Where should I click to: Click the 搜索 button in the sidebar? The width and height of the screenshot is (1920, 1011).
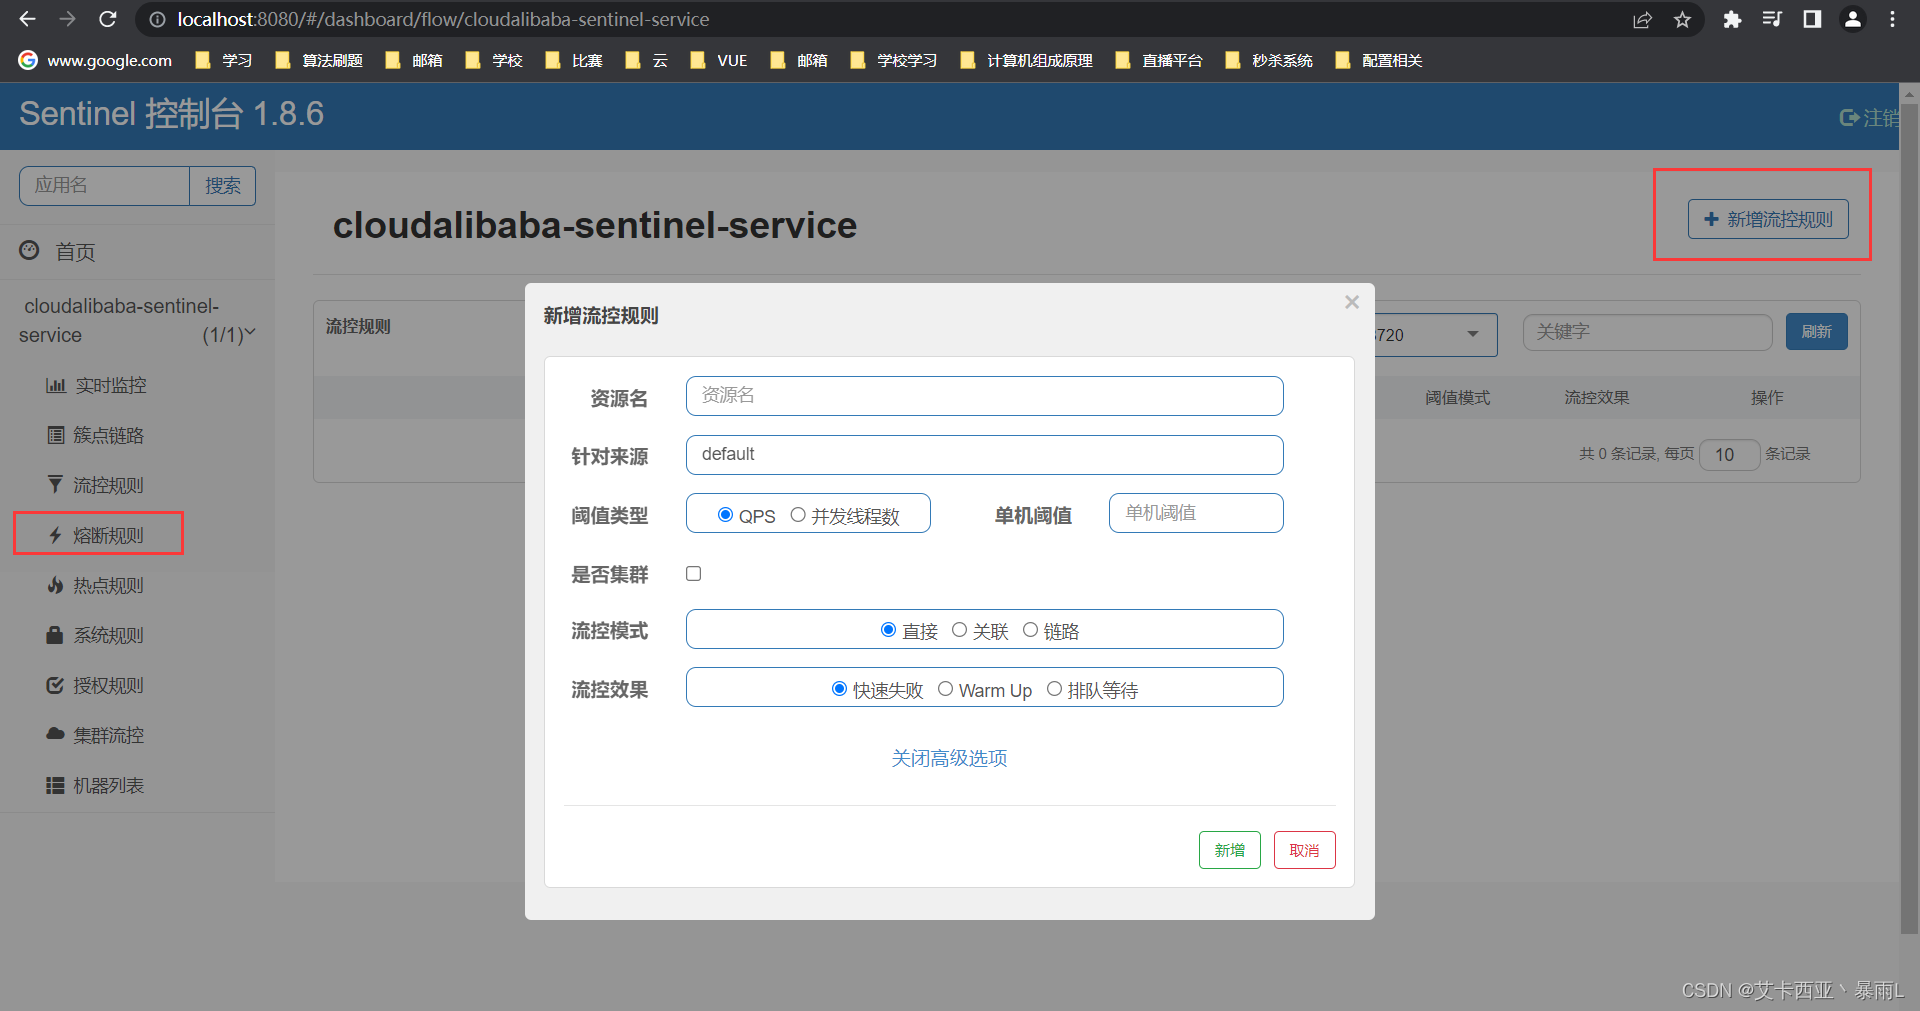[x=223, y=186]
